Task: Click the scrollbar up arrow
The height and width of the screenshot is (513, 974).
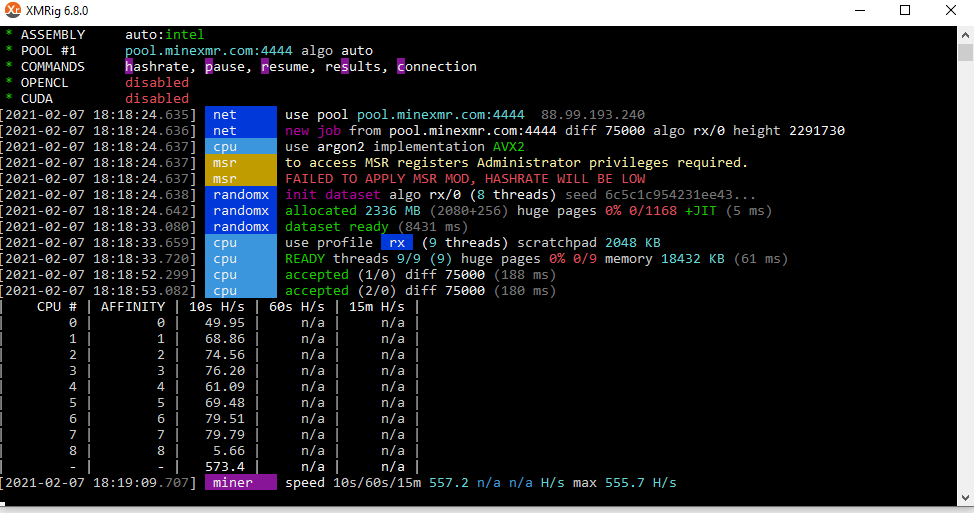Action: (x=965, y=34)
